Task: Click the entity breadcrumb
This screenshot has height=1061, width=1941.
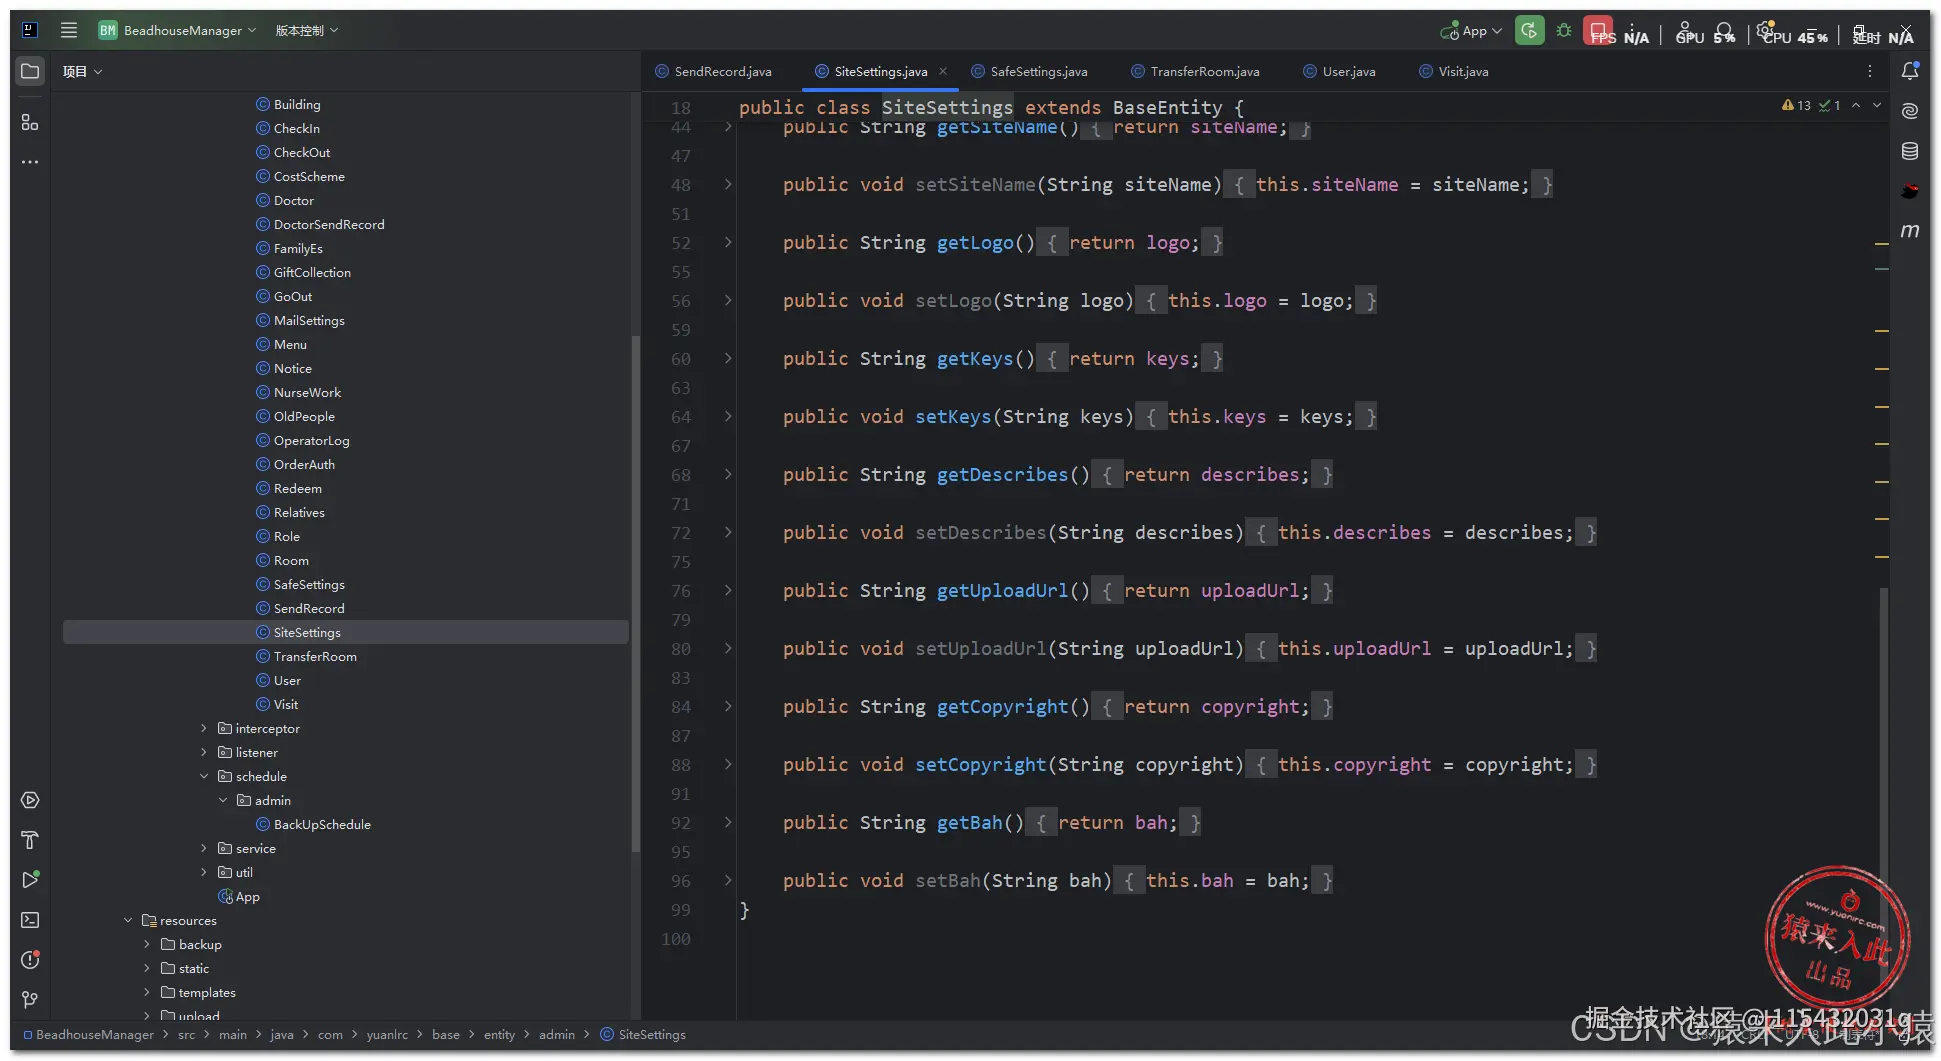Action: 499,1034
